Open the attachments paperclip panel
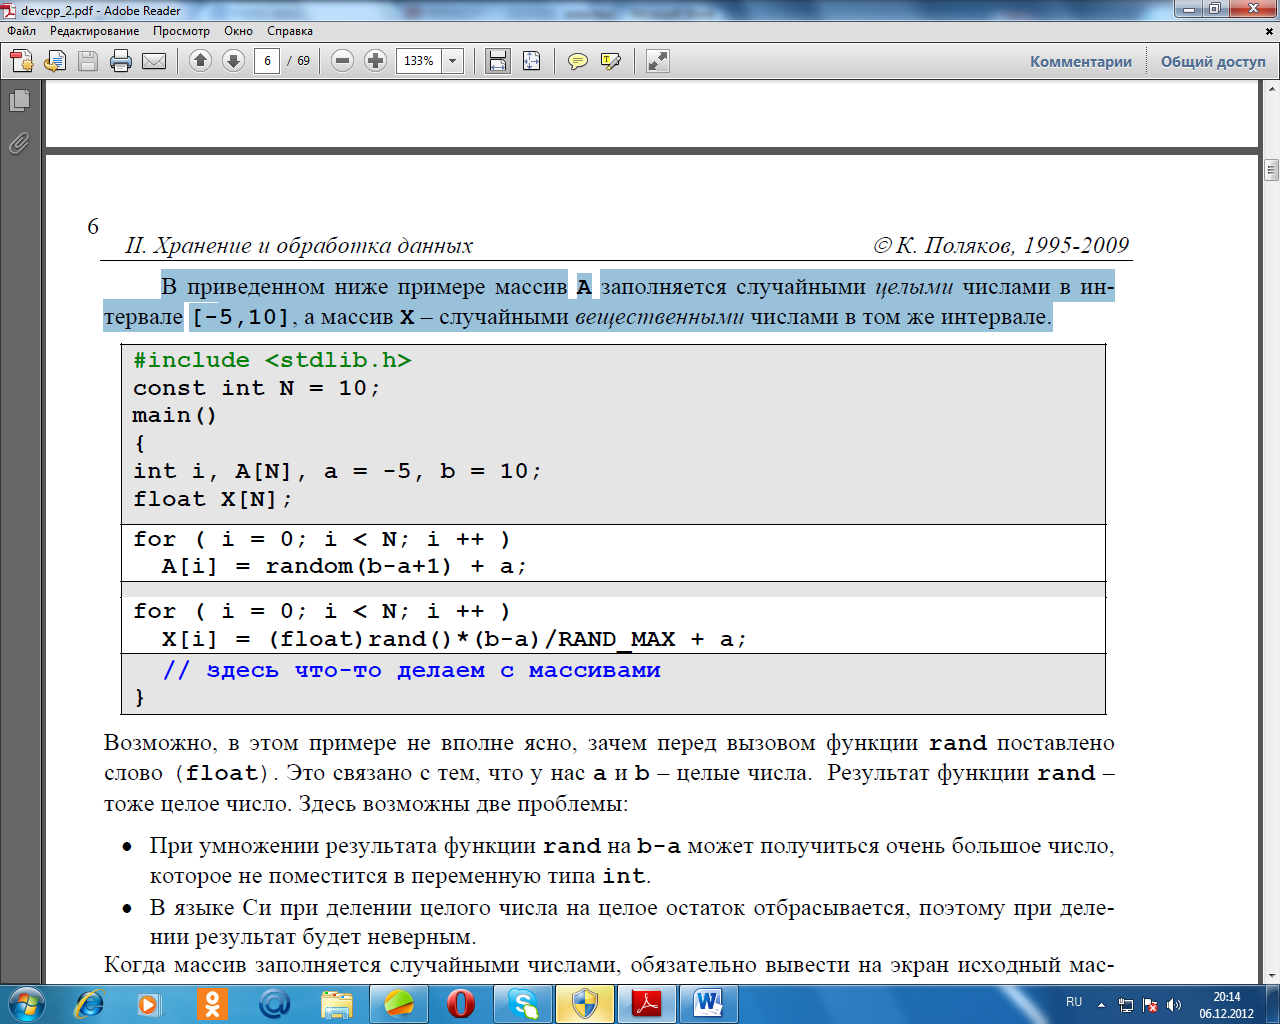Viewport: 1280px width, 1024px height. pos(19,144)
